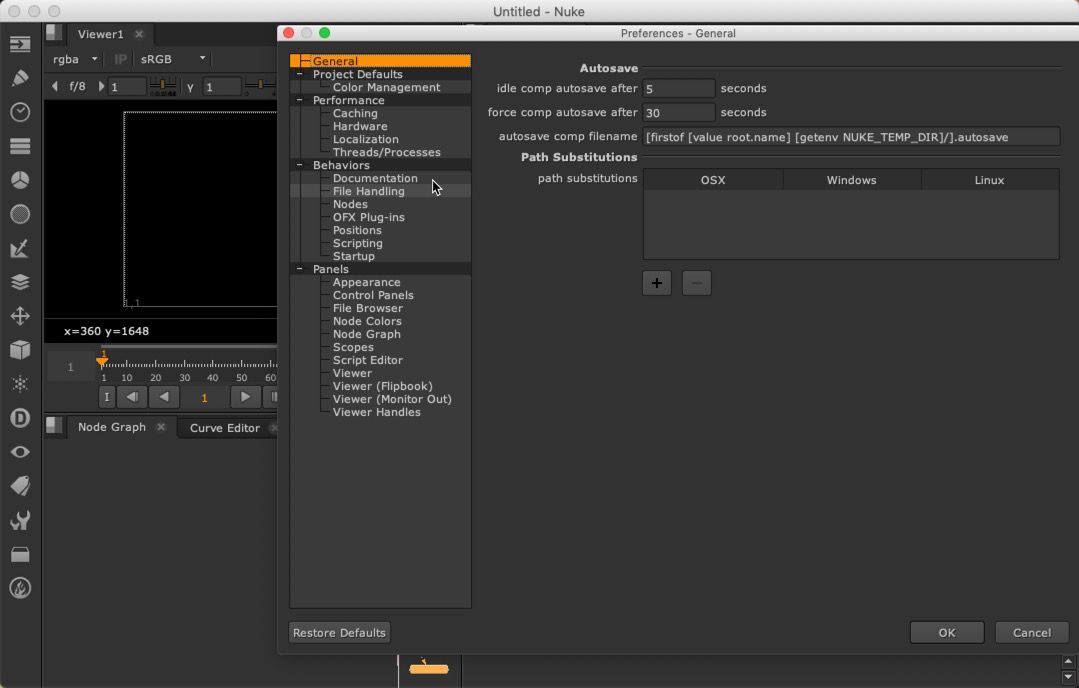Open the Image nodes toolbar menu
Image resolution: width=1079 pixels, height=688 pixels.
pos(20,45)
